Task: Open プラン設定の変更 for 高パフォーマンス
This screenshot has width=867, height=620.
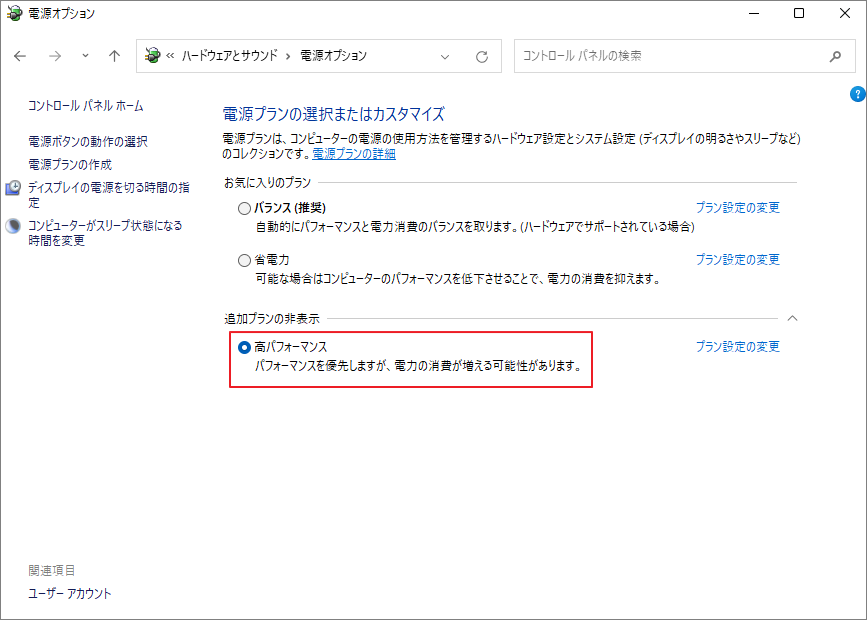Action: 738,346
